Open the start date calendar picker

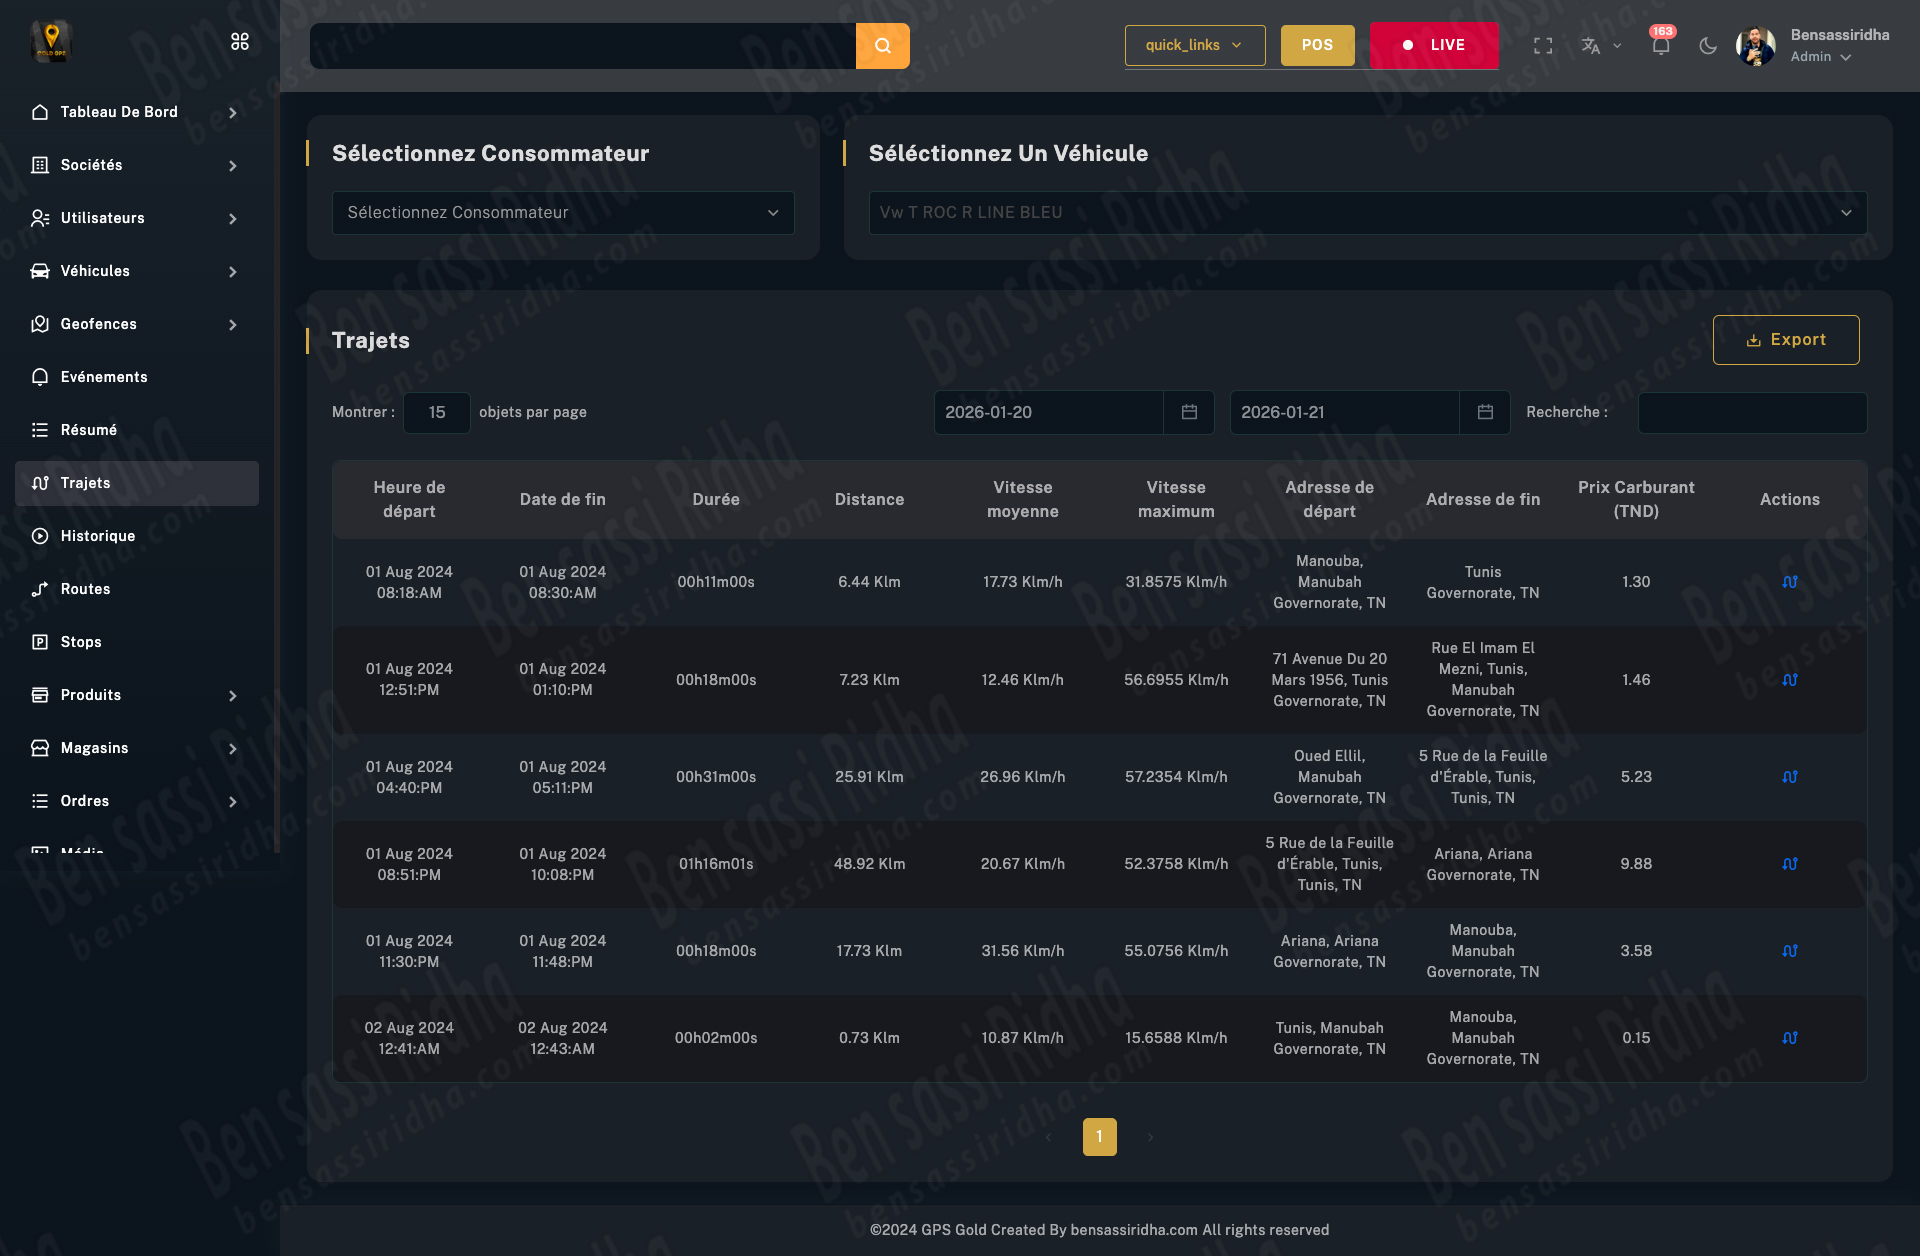[1189, 412]
